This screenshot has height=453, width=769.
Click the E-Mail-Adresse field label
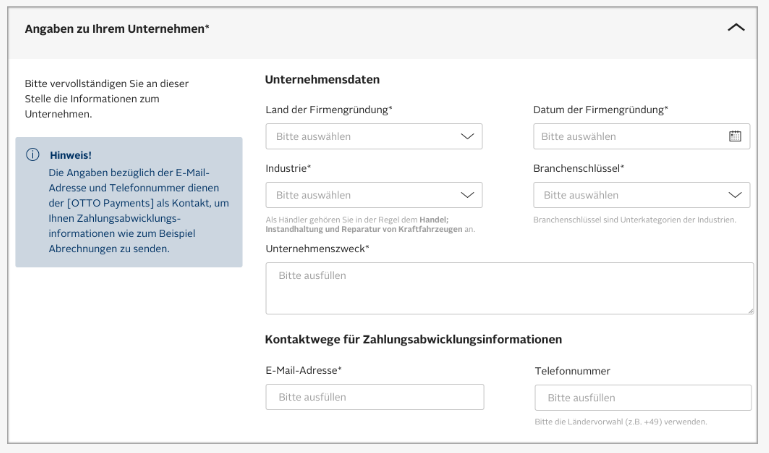[x=303, y=370]
